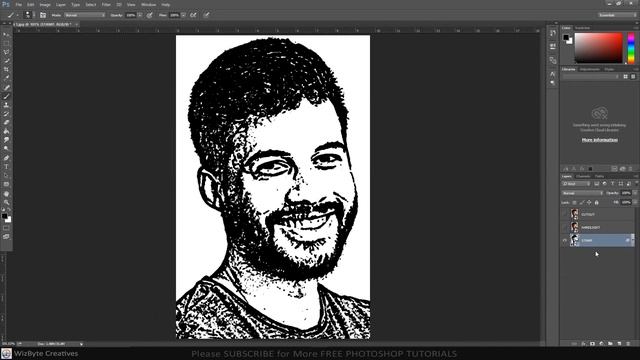Open the layer blend mode dropdown

(582, 193)
